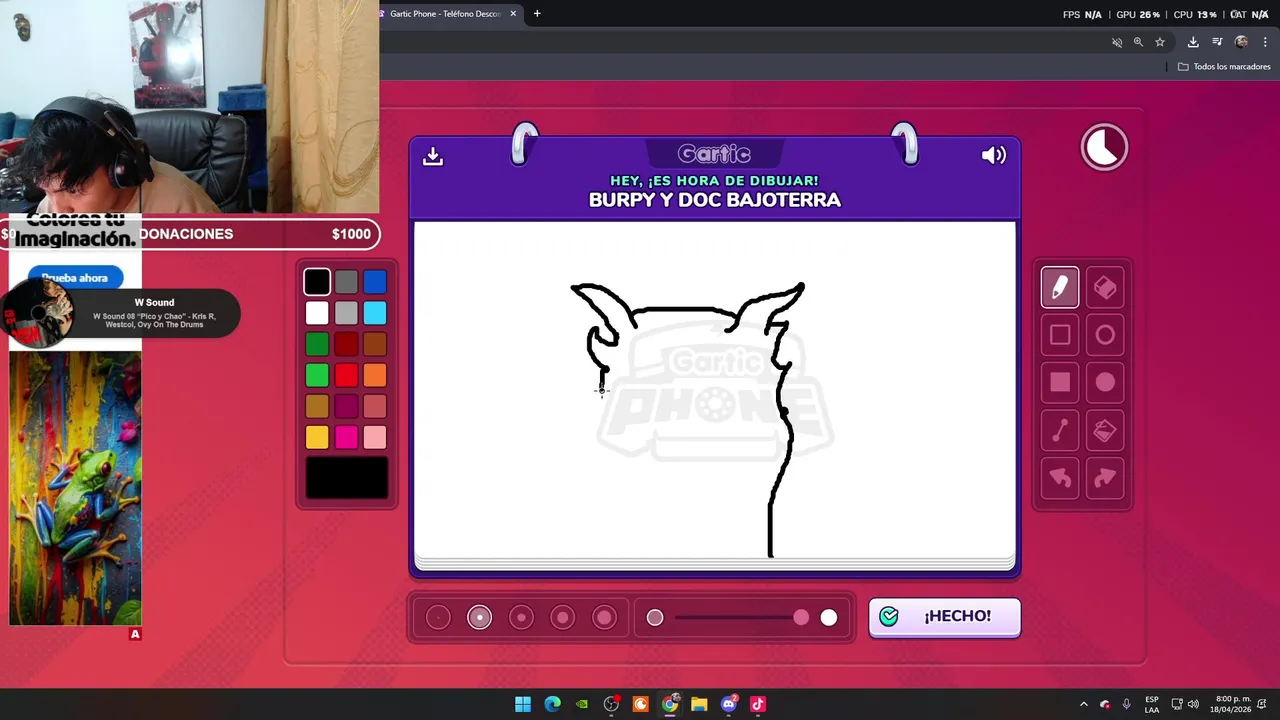Pick the brown color swatch
Image resolution: width=1280 pixels, height=720 pixels.
375,344
